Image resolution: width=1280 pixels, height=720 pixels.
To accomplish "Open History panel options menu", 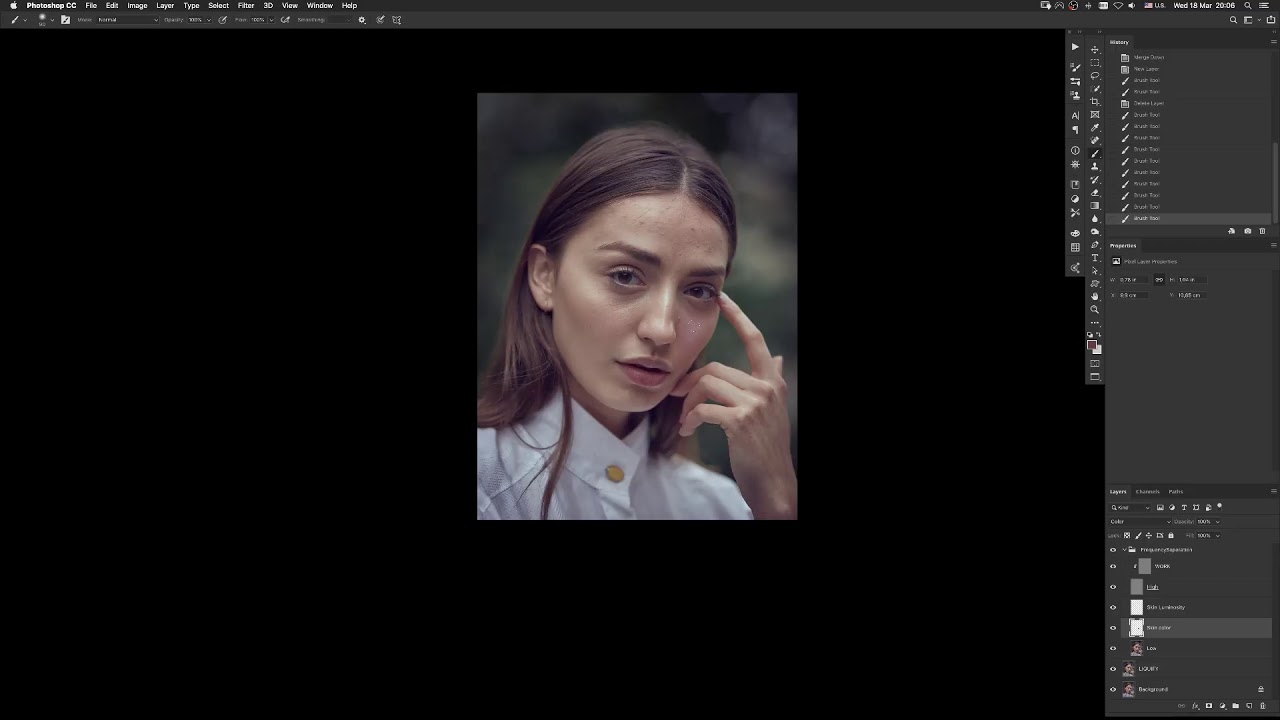I will 1274,41.
